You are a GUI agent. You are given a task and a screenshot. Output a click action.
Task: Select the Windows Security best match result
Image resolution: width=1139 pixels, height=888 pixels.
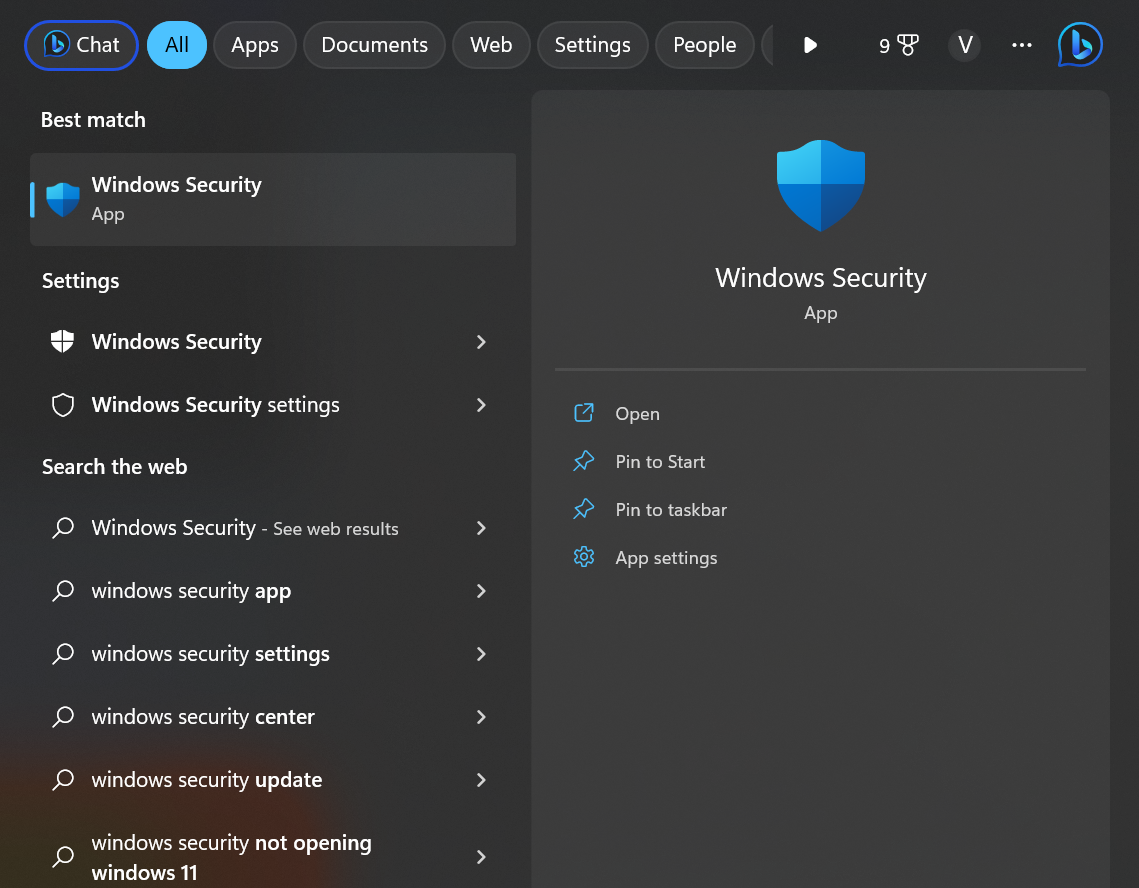pyautogui.click(x=273, y=199)
